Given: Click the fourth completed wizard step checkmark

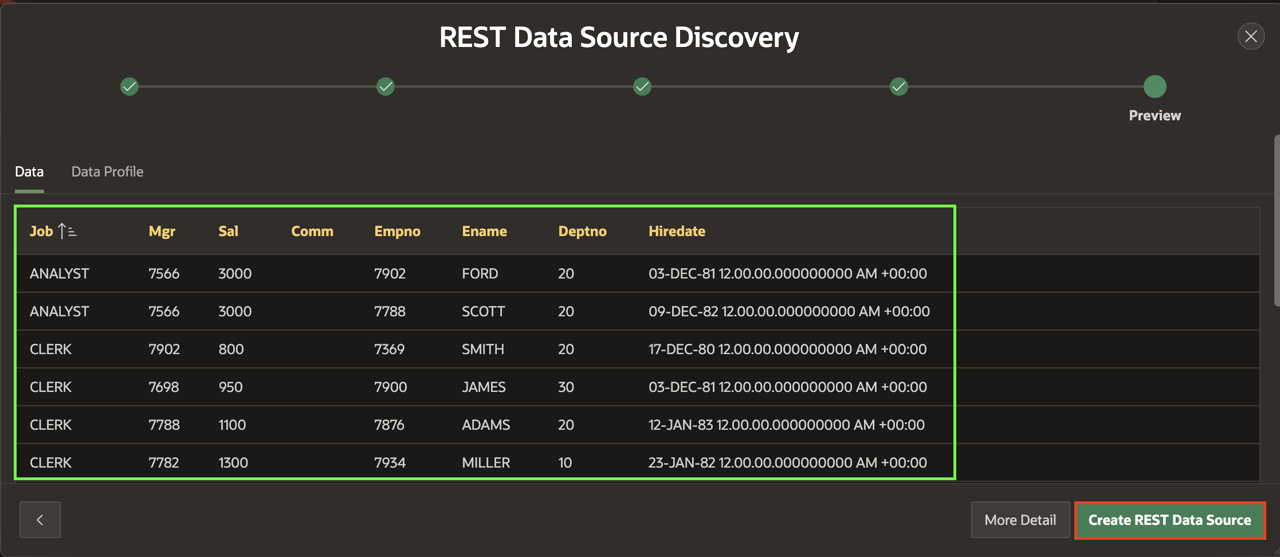Looking at the screenshot, I should pos(899,87).
